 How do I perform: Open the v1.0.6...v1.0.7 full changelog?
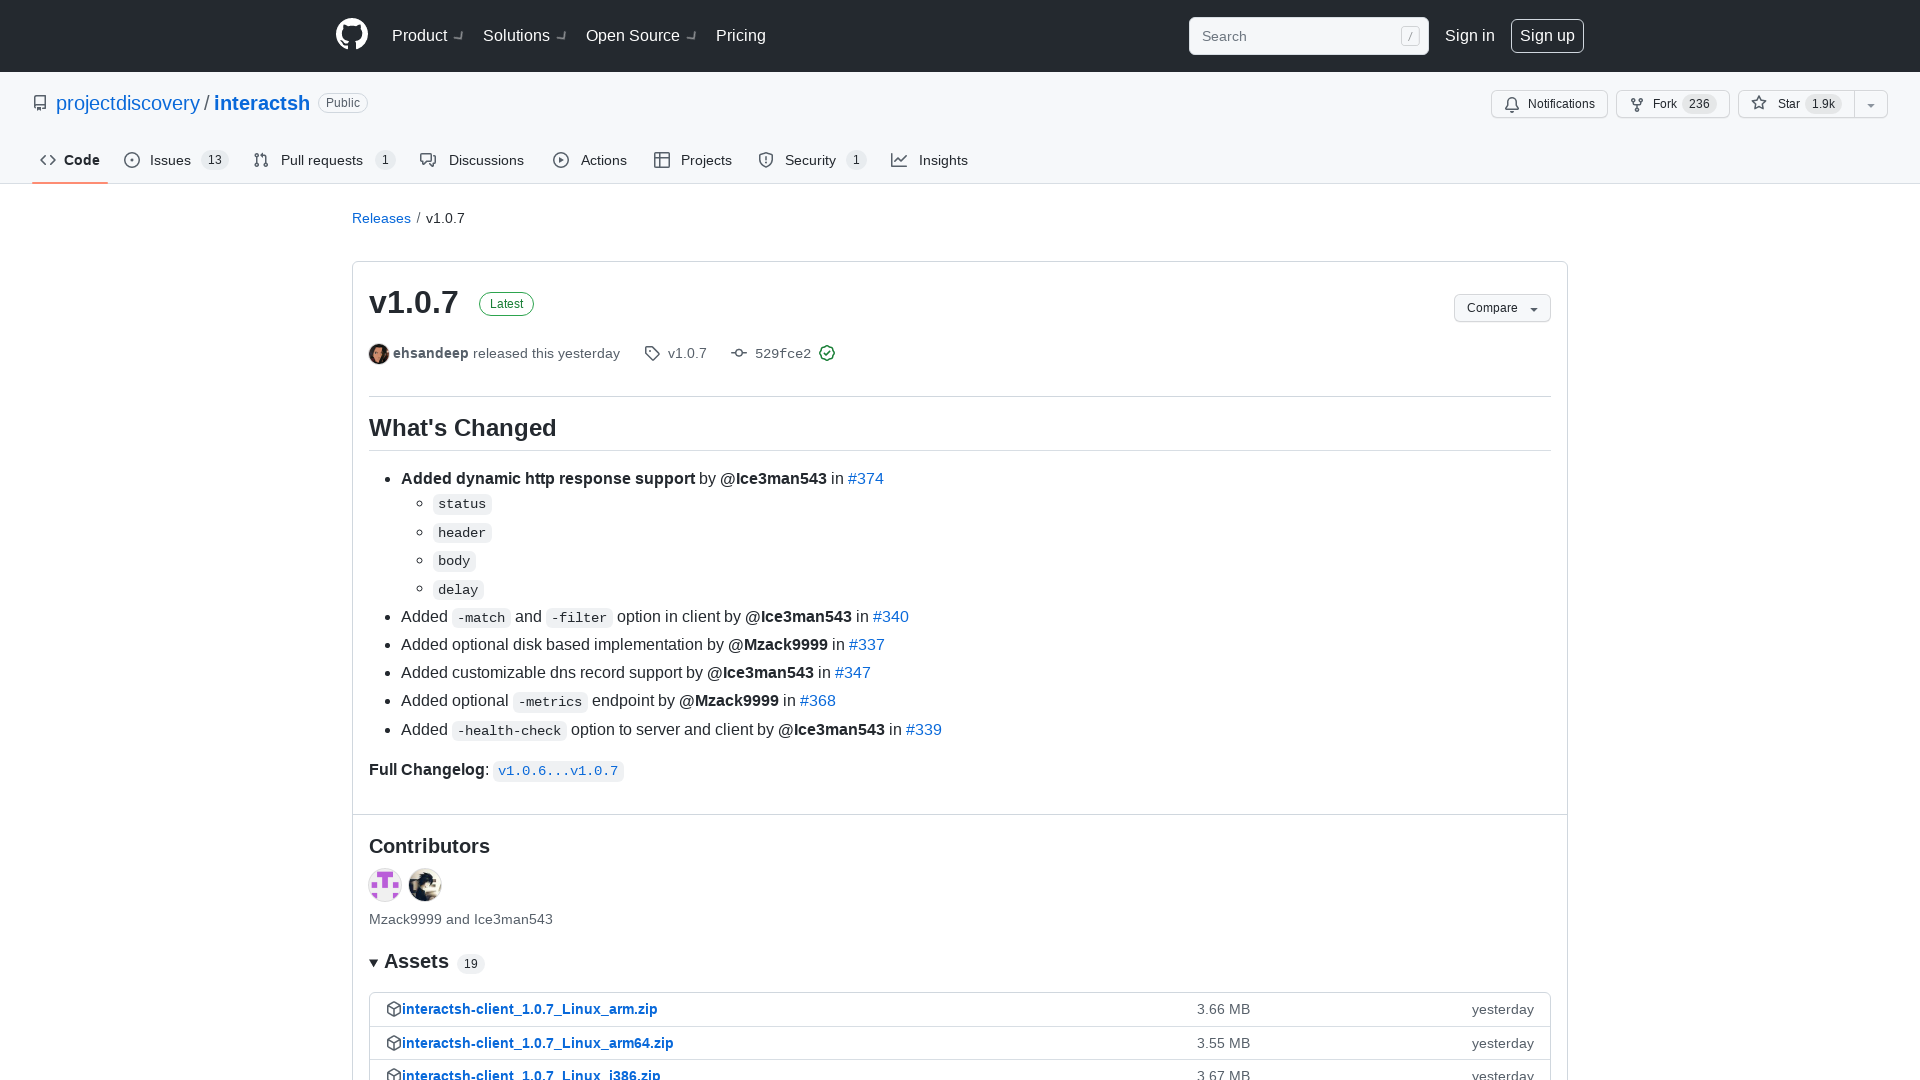pyautogui.click(x=558, y=771)
